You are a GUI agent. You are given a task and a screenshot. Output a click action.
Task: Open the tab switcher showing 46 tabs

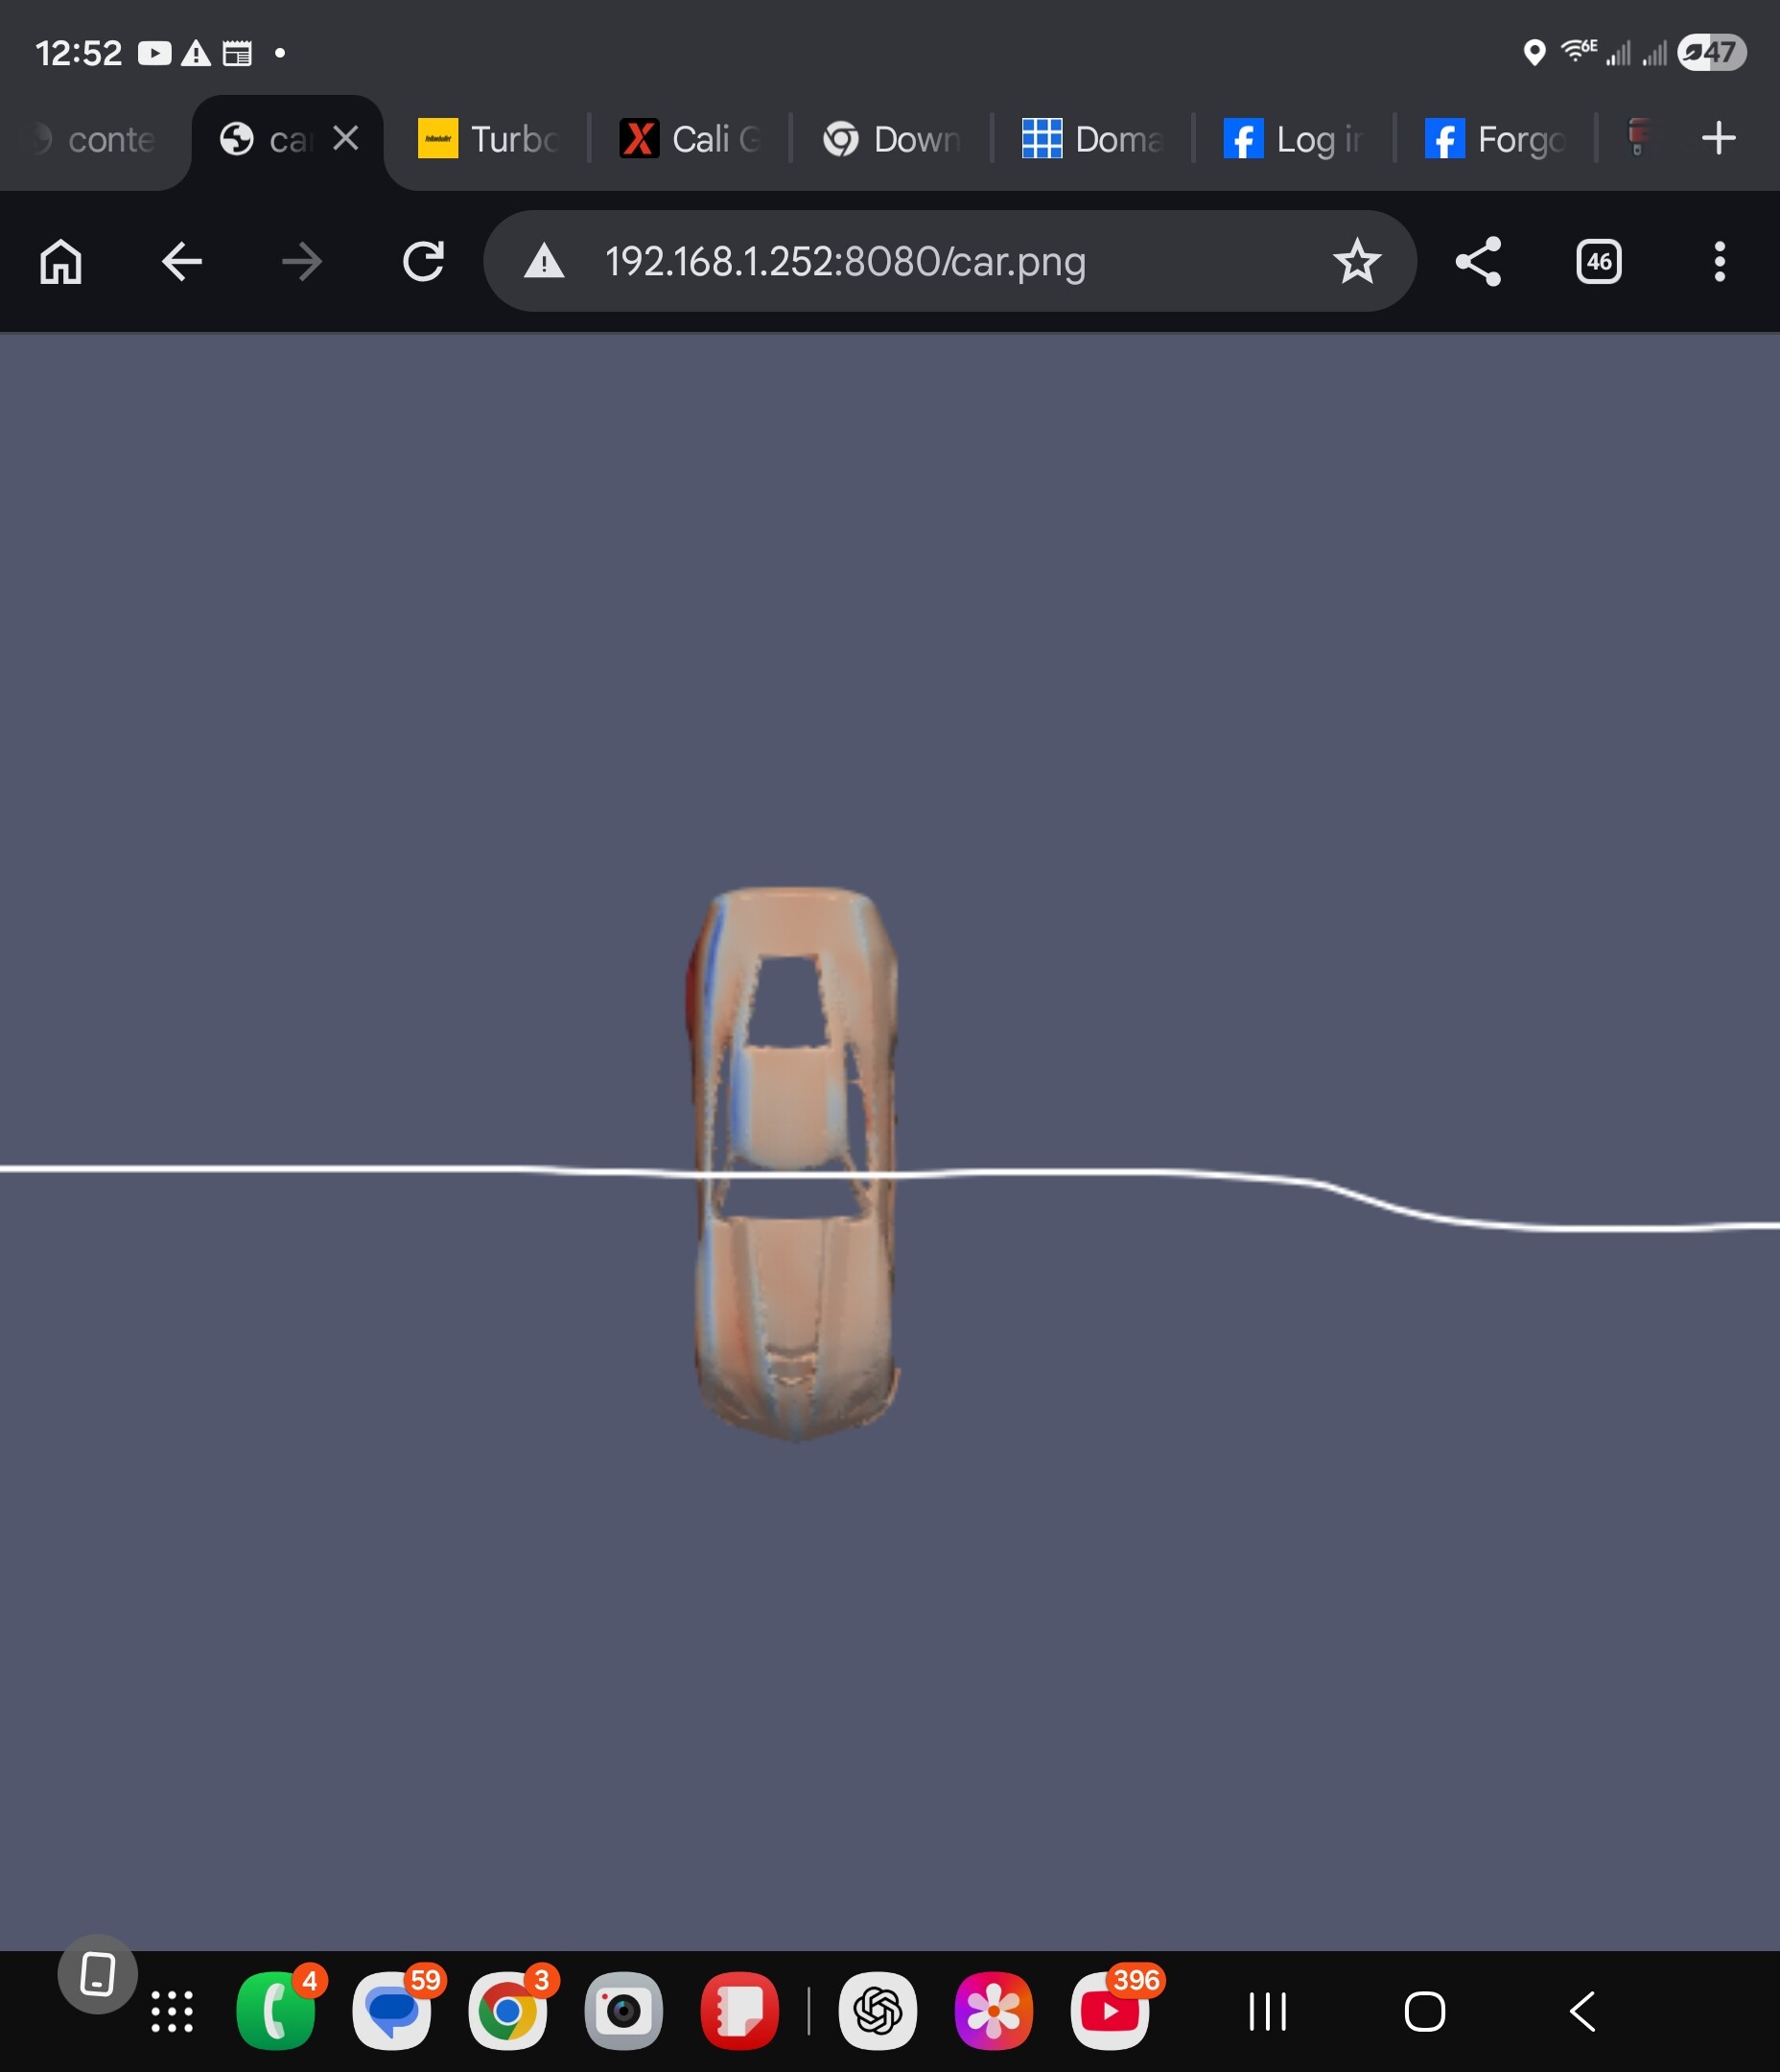tap(1598, 262)
